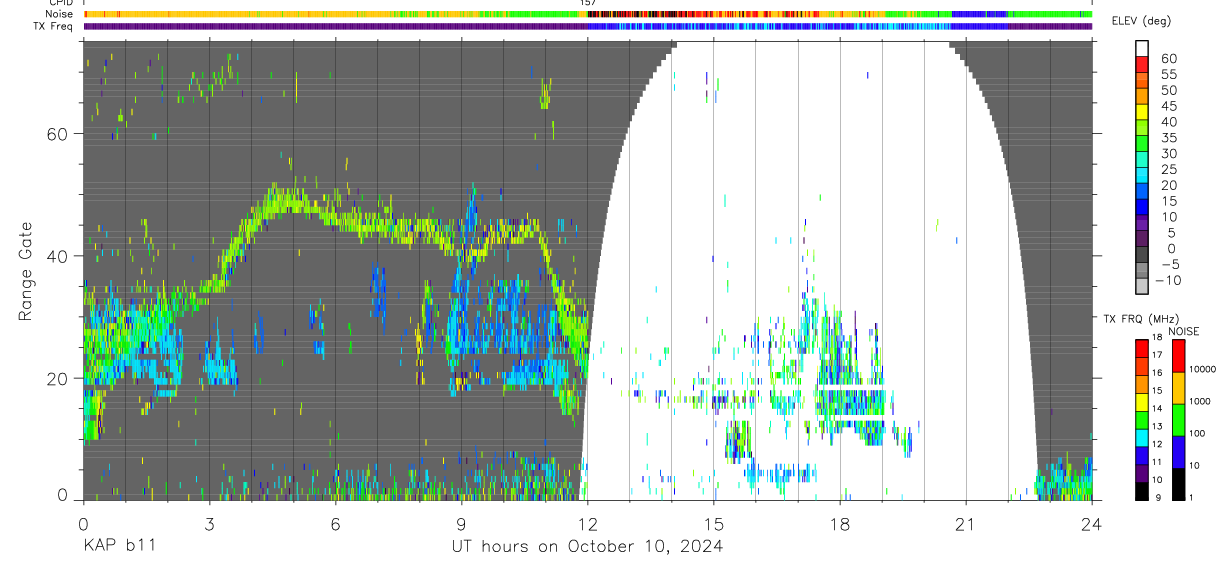Click the '15' UT hour tick label
The image size is (1228, 567).
(x=713, y=523)
